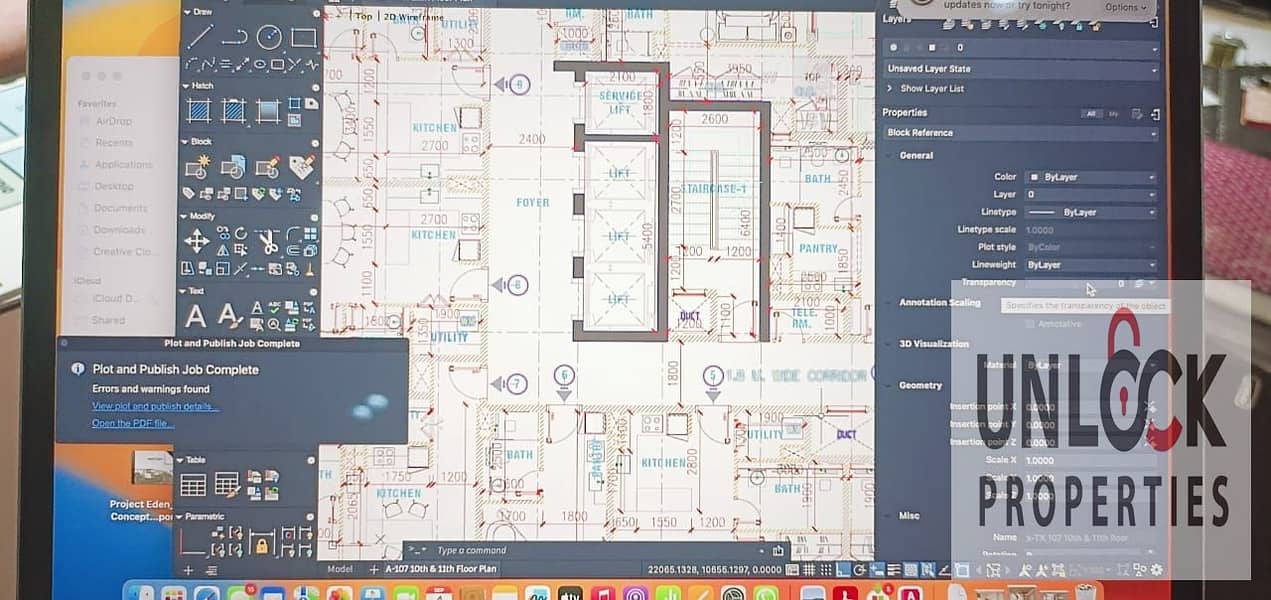Select the Rotate tool in Modify panel
The image size is (1271, 600).
click(240, 233)
